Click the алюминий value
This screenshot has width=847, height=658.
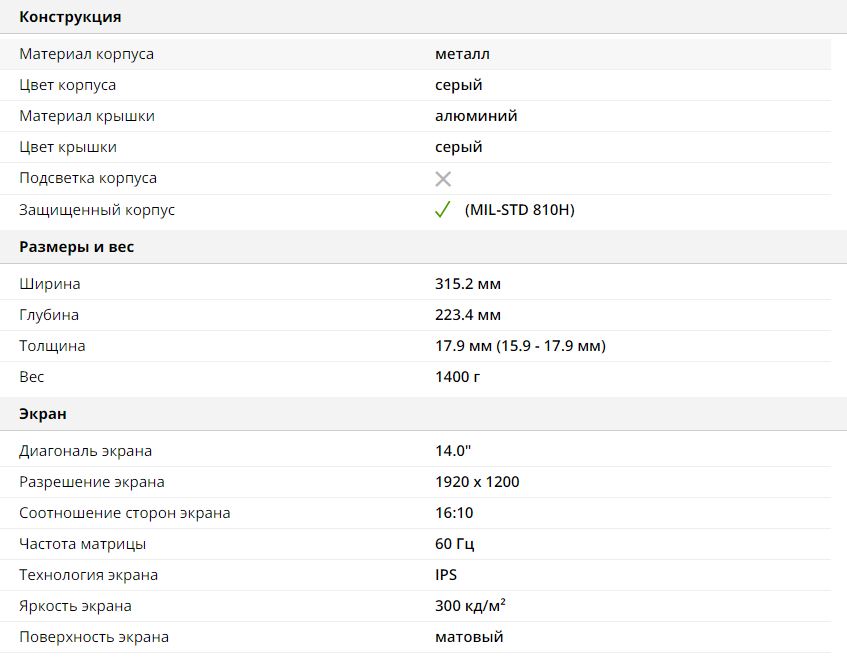click(476, 116)
